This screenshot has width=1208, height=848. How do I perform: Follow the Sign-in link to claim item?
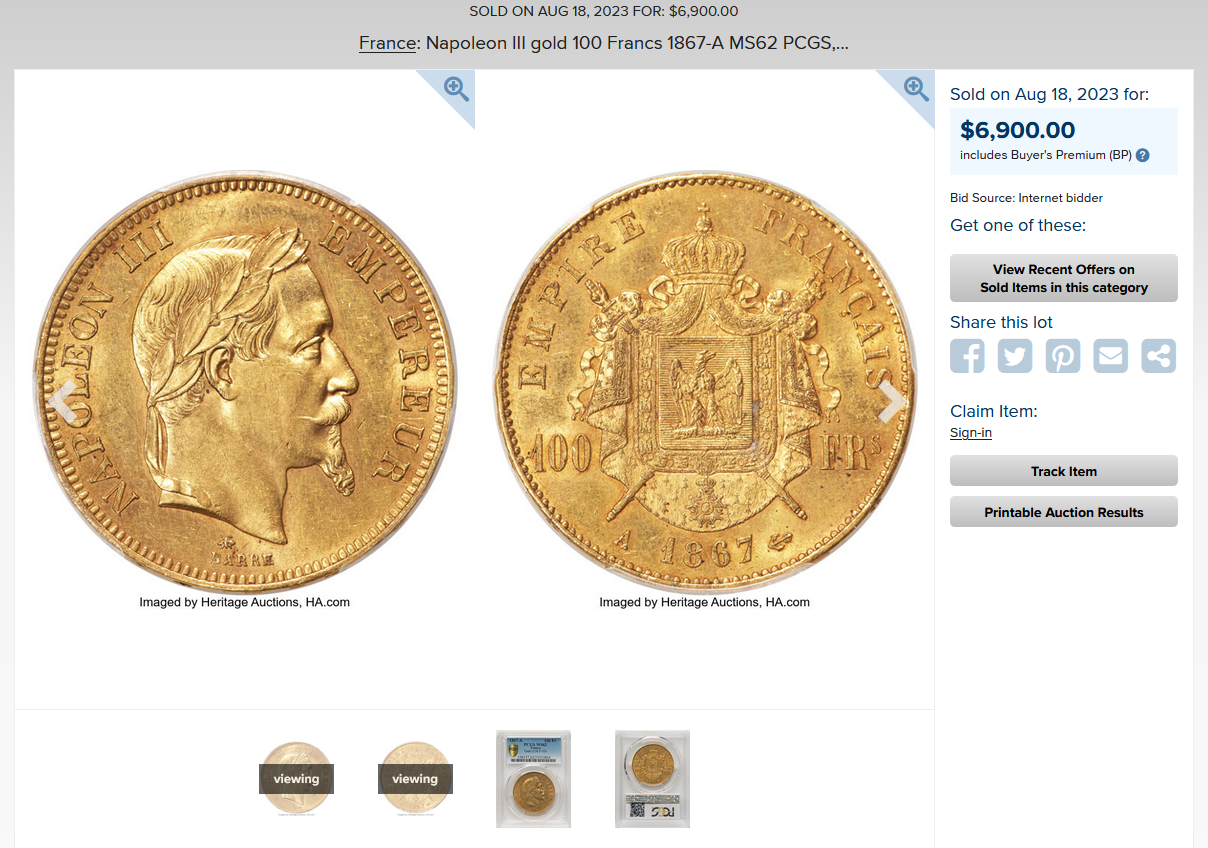tap(971, 433)
